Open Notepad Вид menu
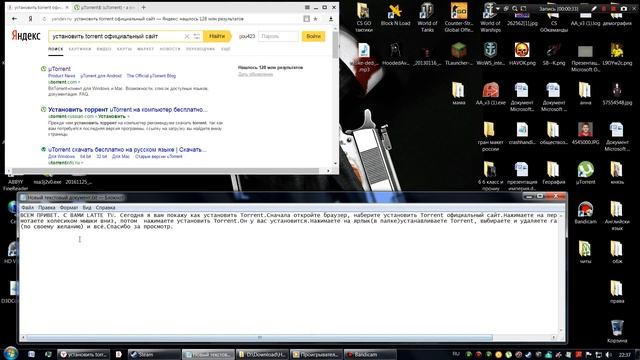Viewport: 640px width, 360px height. 87,208
